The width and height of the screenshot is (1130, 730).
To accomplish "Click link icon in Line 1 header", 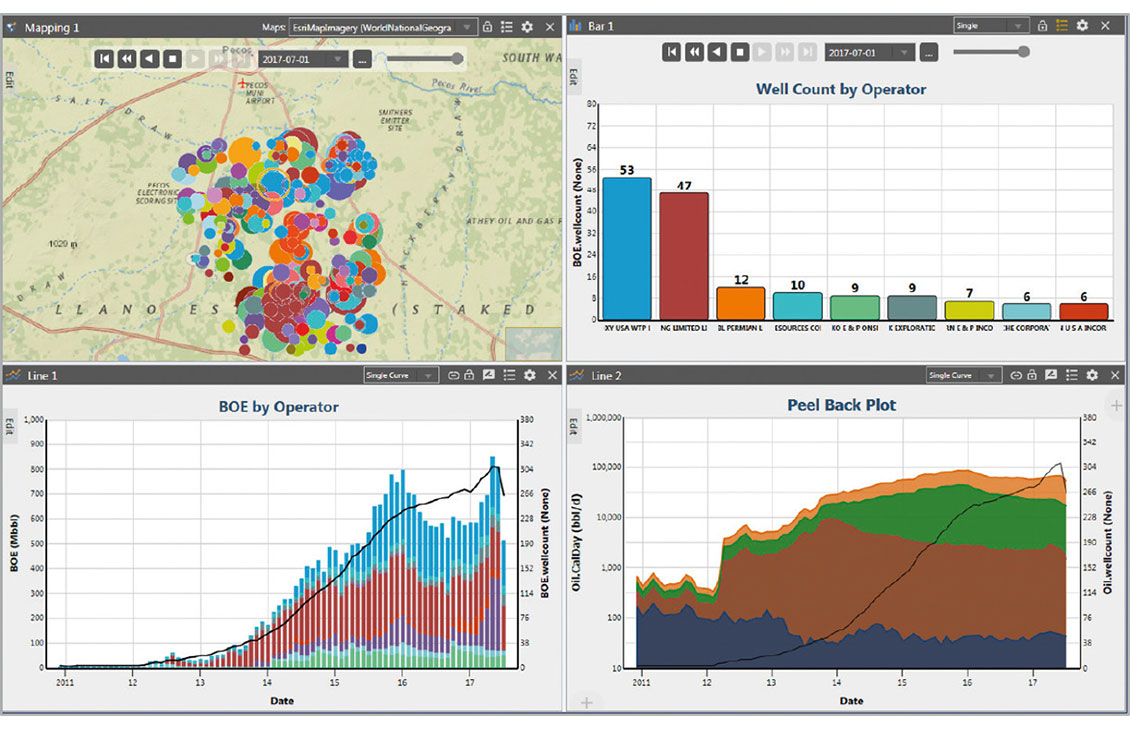I will tap(453, 375).
